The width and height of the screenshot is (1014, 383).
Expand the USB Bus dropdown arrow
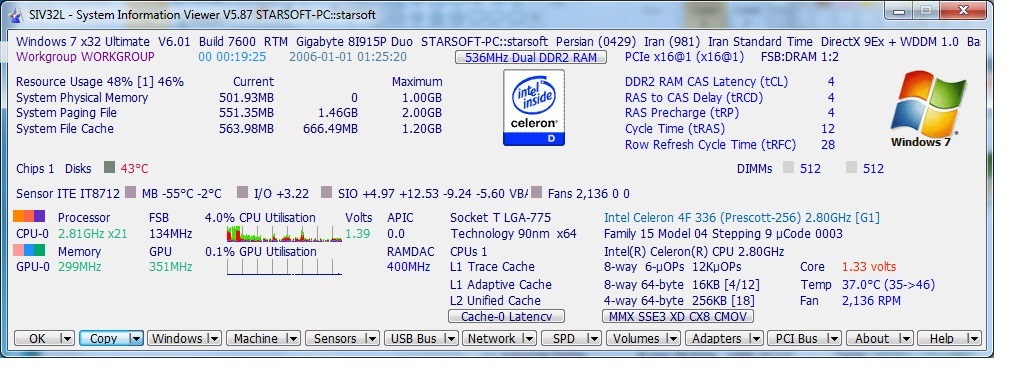pyautogui.click(x=451, y=338)
